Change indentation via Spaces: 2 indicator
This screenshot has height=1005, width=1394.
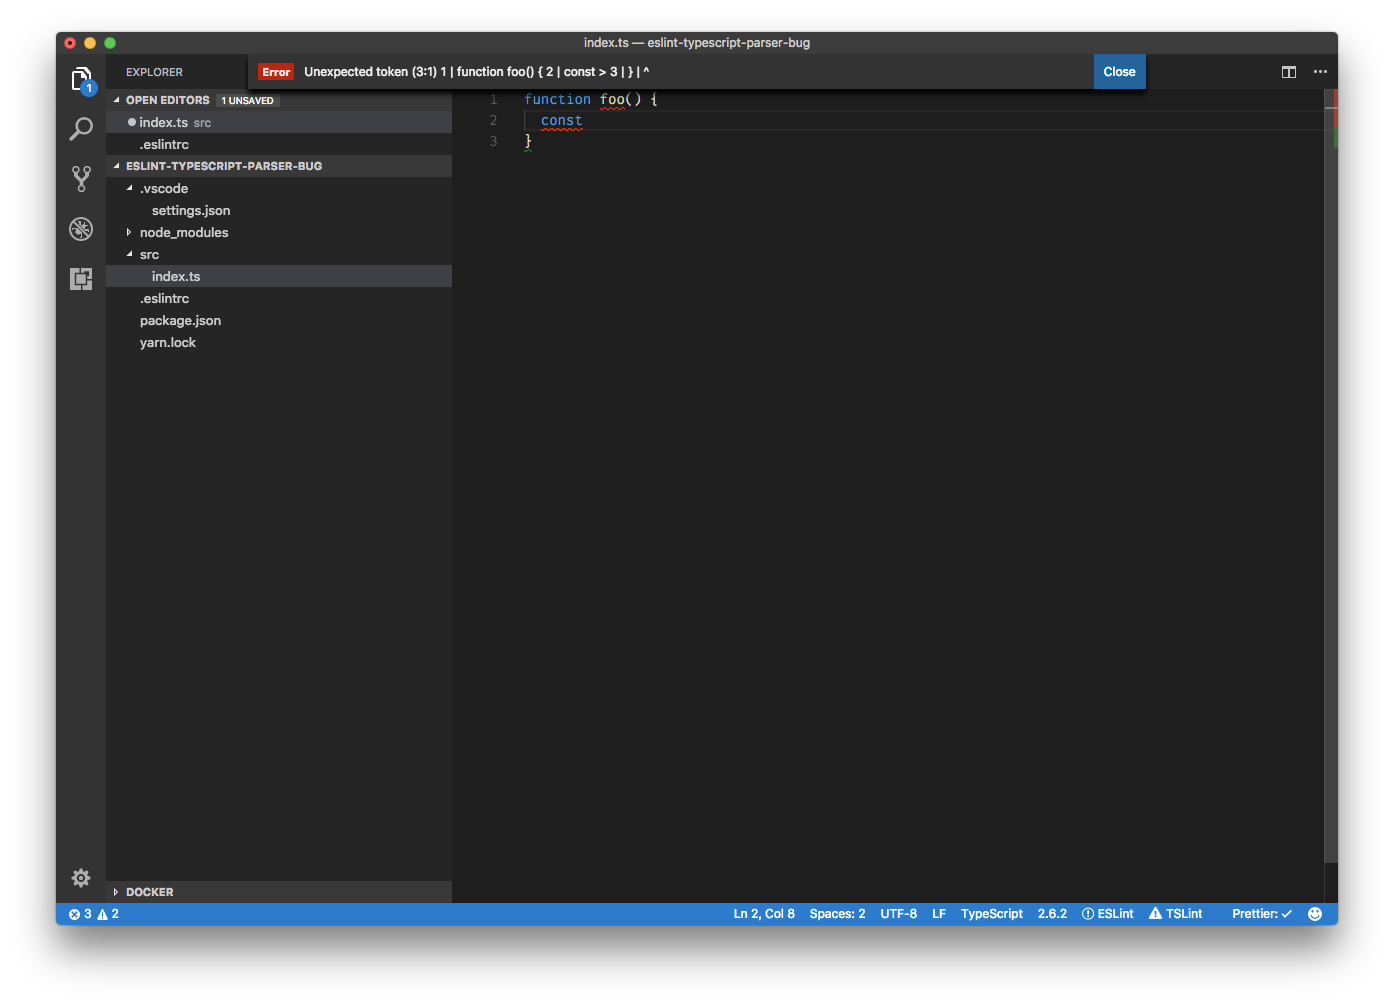point(837,913)
